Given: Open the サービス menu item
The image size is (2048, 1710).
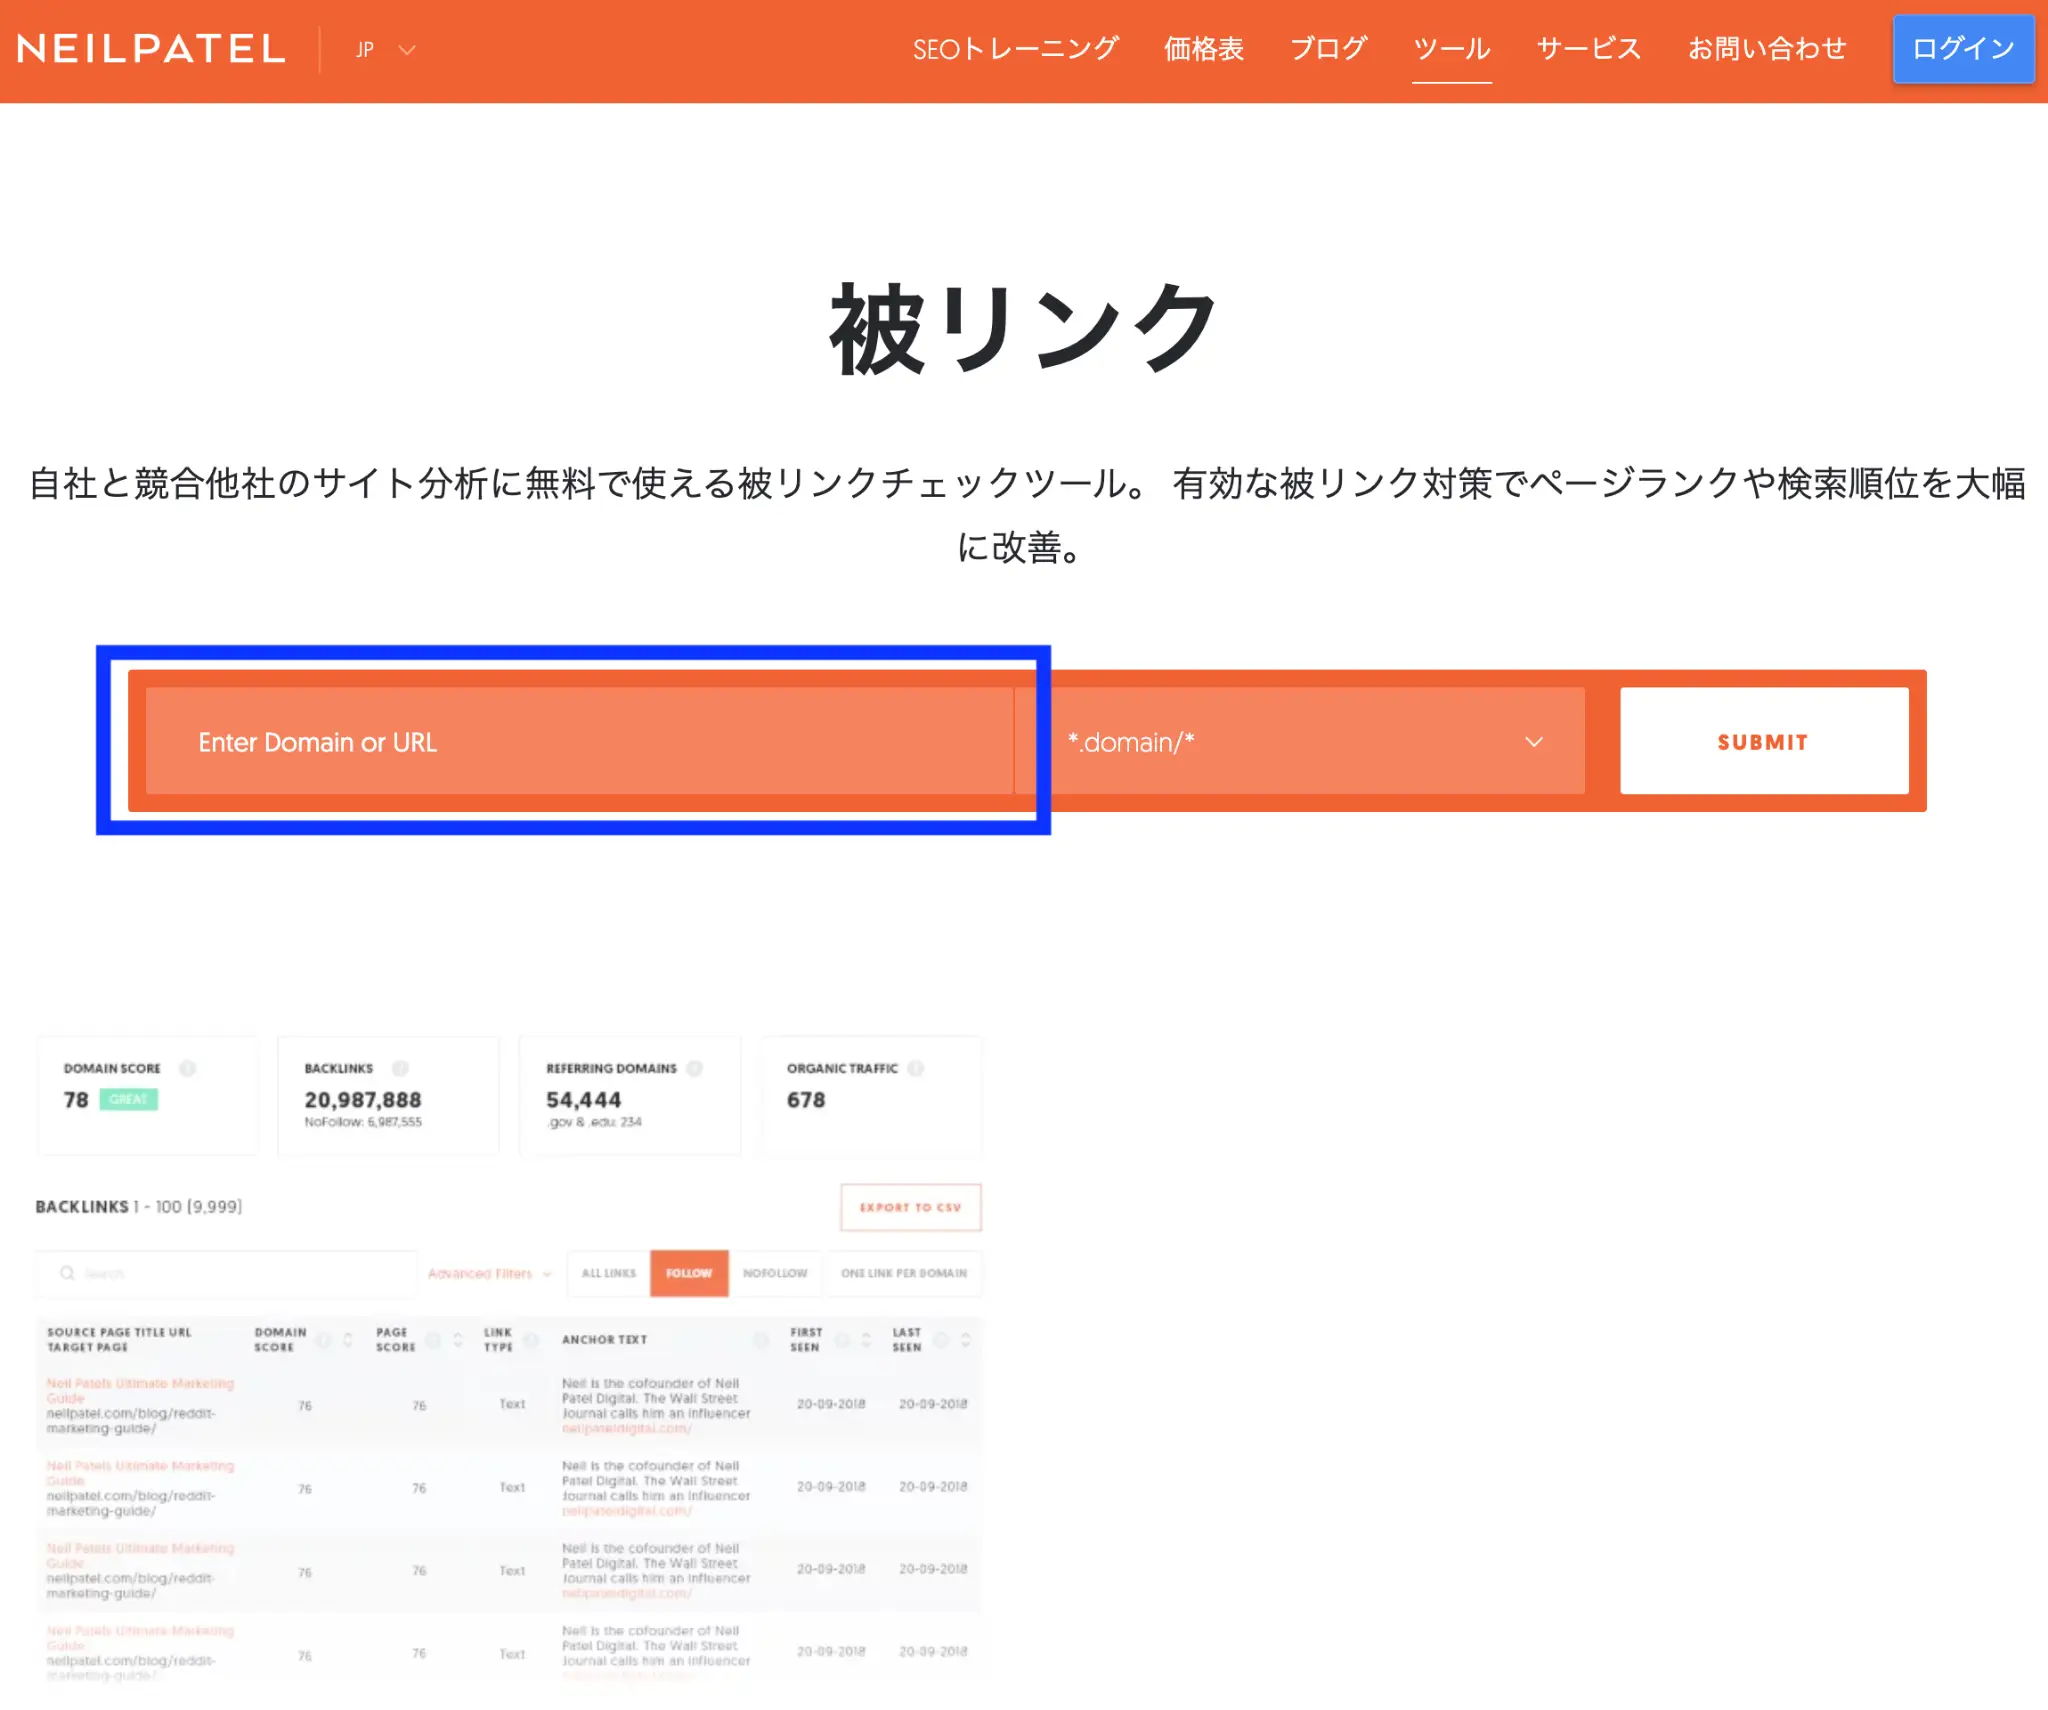Looking at the screenshot, I should (x=1588, y=49).
